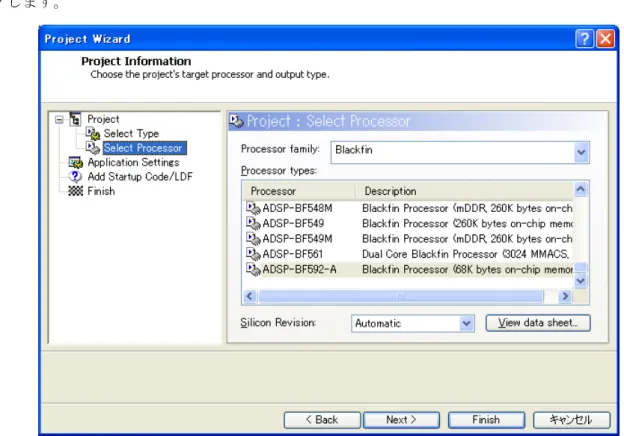The width and height of the screenshot is (624, 436).
Task: Select the ADSP-BF549 processor row
Action: click(408, 223)
